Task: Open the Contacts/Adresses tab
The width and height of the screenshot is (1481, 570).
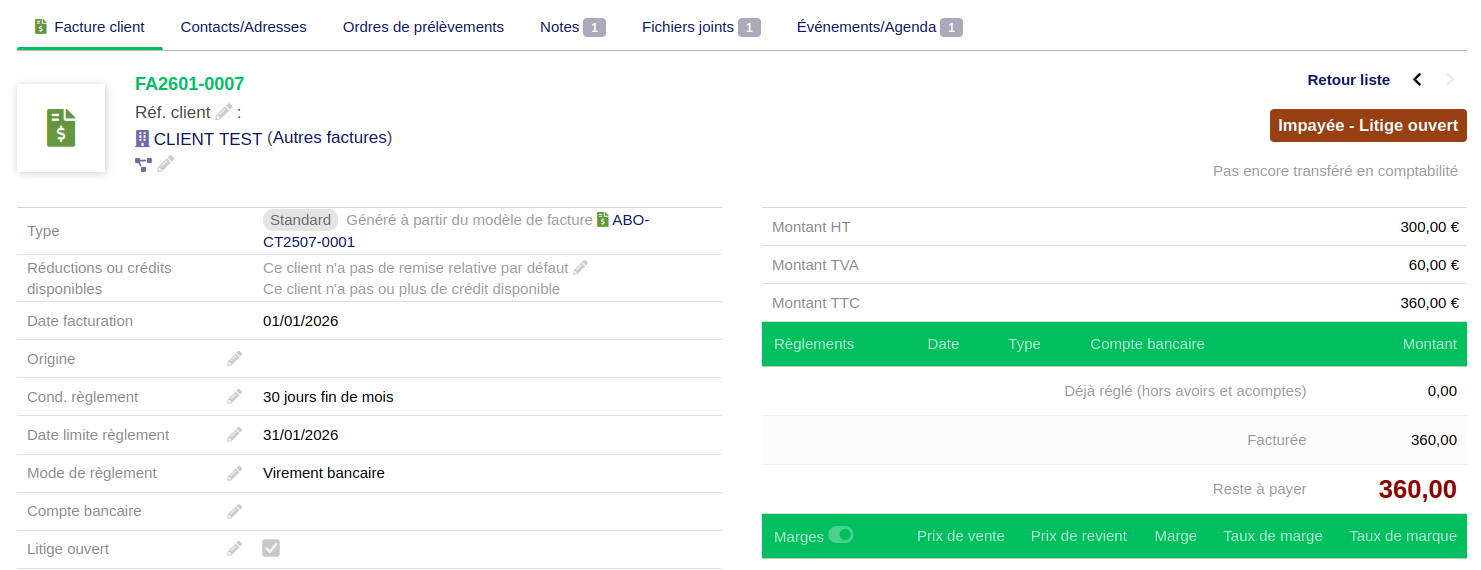Action: coord(243,27)
